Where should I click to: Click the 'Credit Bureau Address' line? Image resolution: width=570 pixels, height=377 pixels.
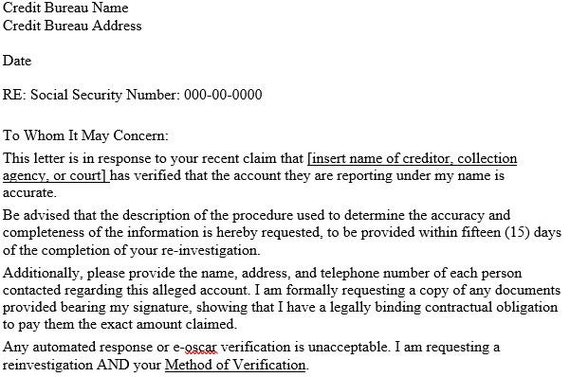pyautogui.click(x=72, y=26)
